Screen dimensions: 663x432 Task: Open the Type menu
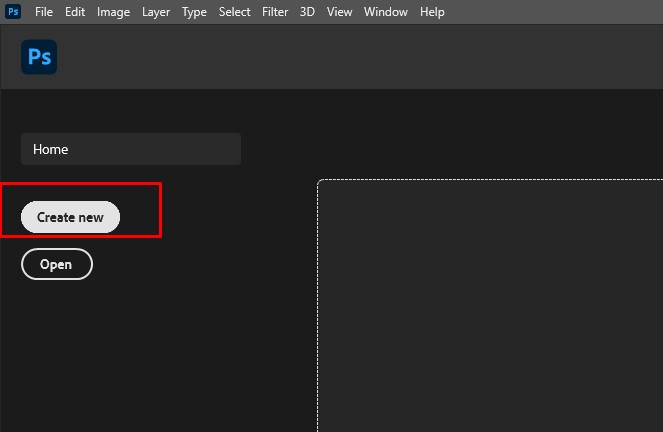point(194,12)
